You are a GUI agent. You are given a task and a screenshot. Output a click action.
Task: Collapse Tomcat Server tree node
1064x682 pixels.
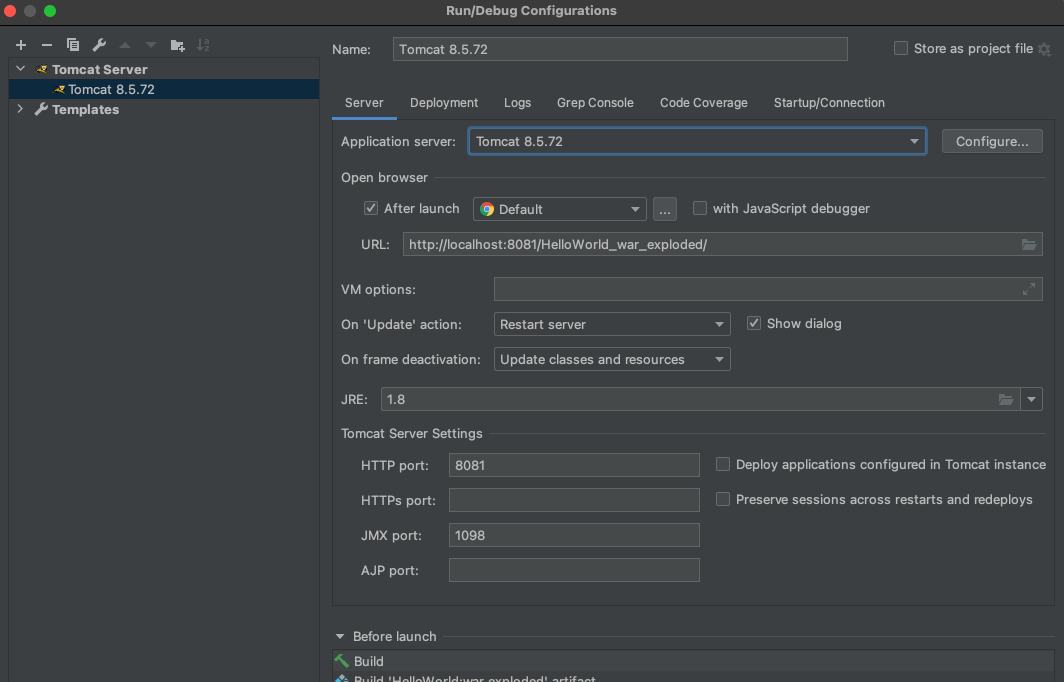[x=20, y=69]
